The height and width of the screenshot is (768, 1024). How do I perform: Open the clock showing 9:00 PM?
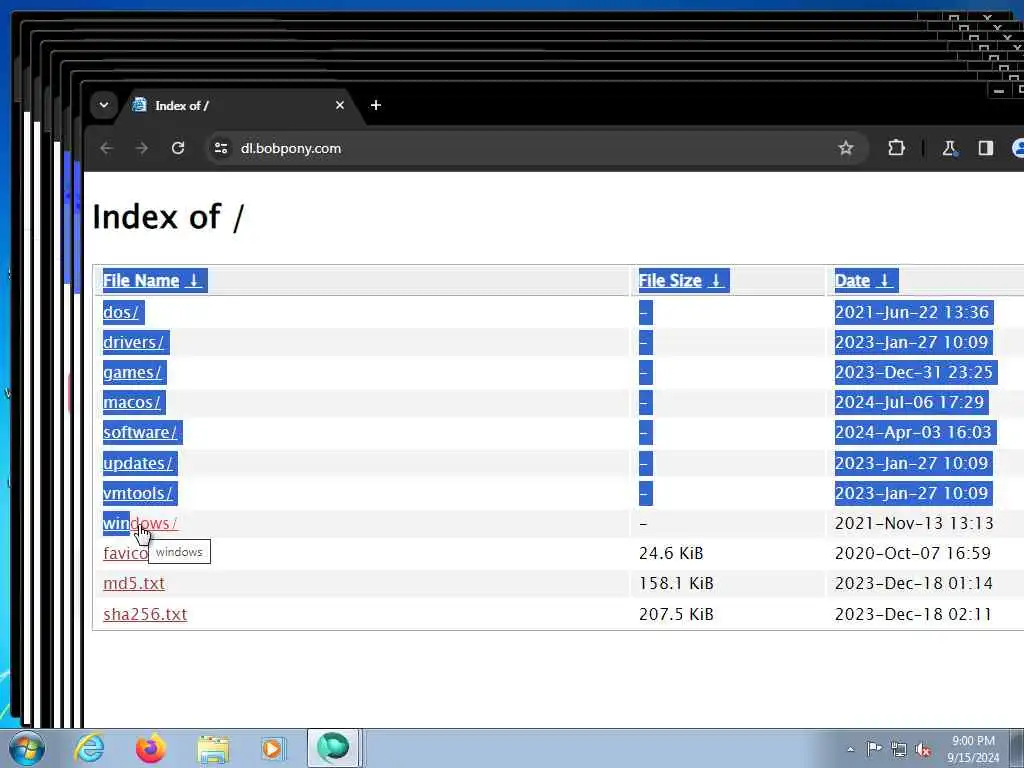pyautogui.click(x=973, y=749)
